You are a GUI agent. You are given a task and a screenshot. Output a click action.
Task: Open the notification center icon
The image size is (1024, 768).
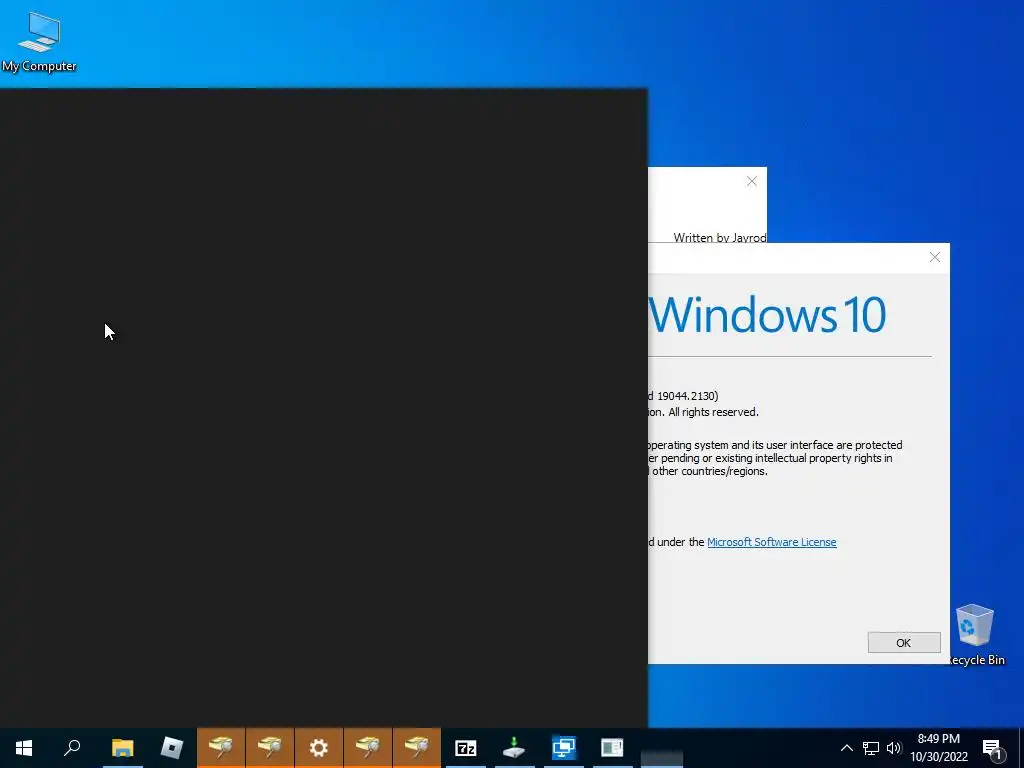pos(993,749)
